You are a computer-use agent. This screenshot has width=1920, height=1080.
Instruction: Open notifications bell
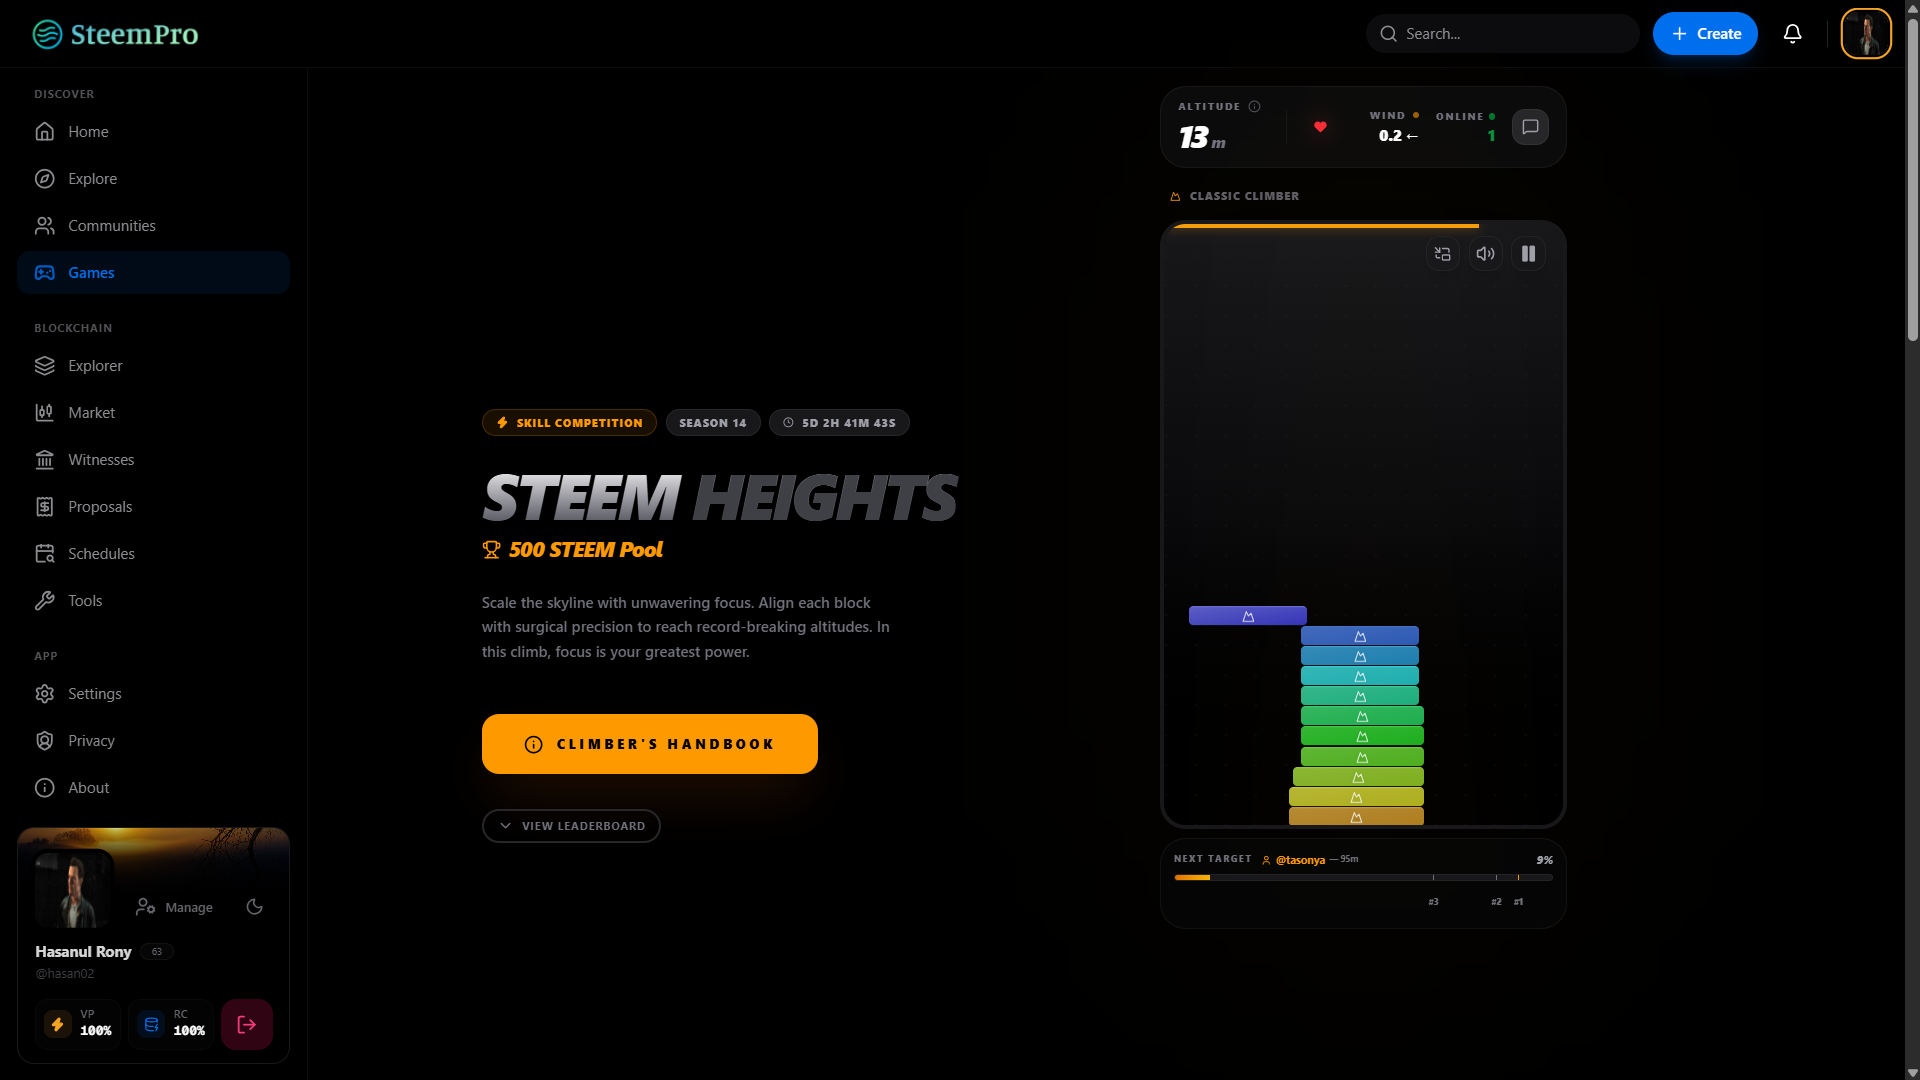pyautogui.click(x=1792, y=34)
